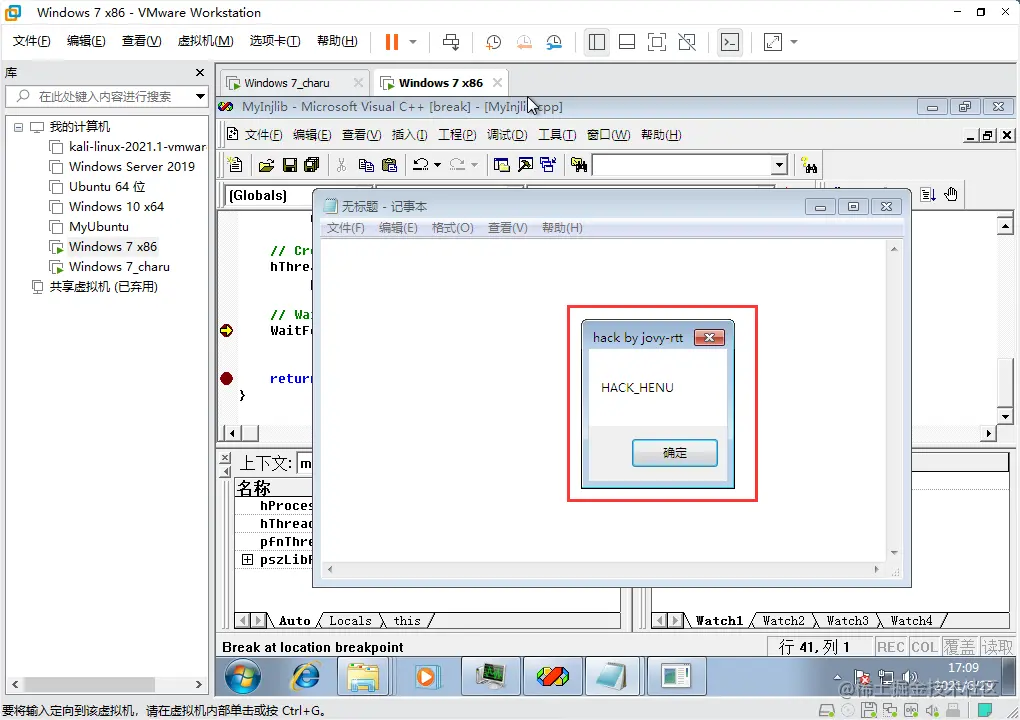Open Internet Explorer from the taskbar
1020x720 pixels.
click(x=305, y=676)
